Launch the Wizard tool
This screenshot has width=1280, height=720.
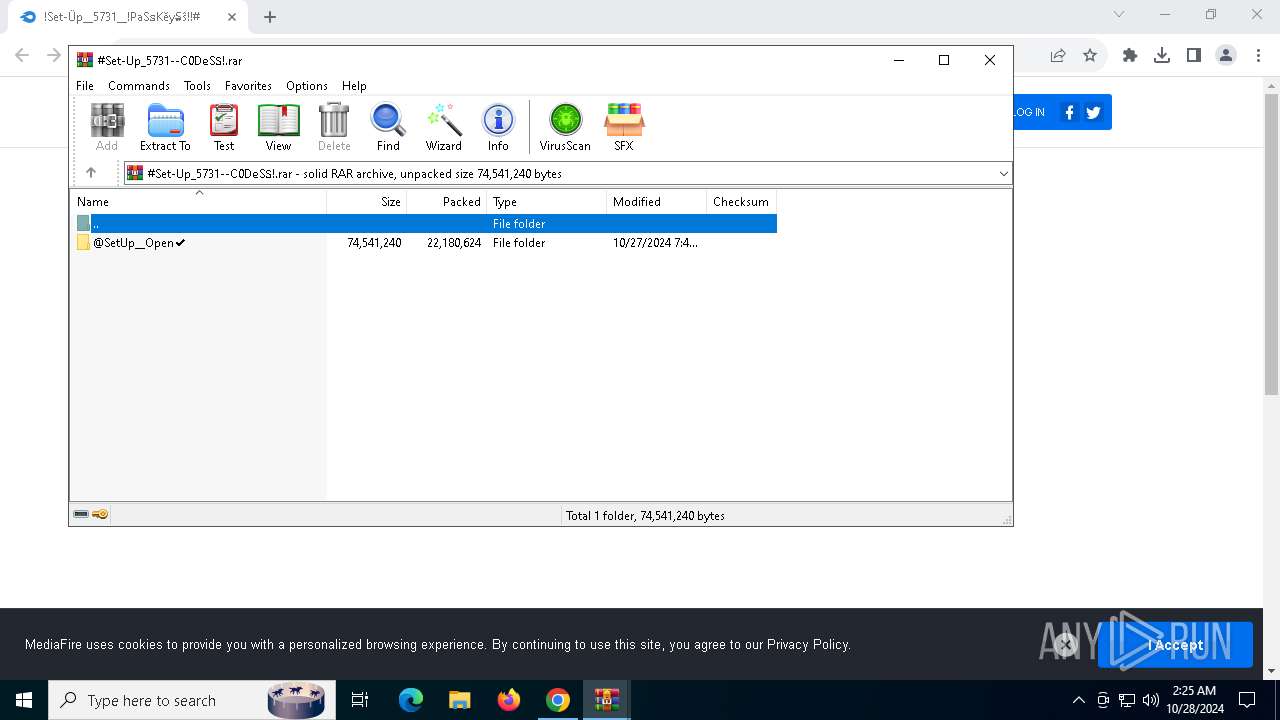(444, 127)
